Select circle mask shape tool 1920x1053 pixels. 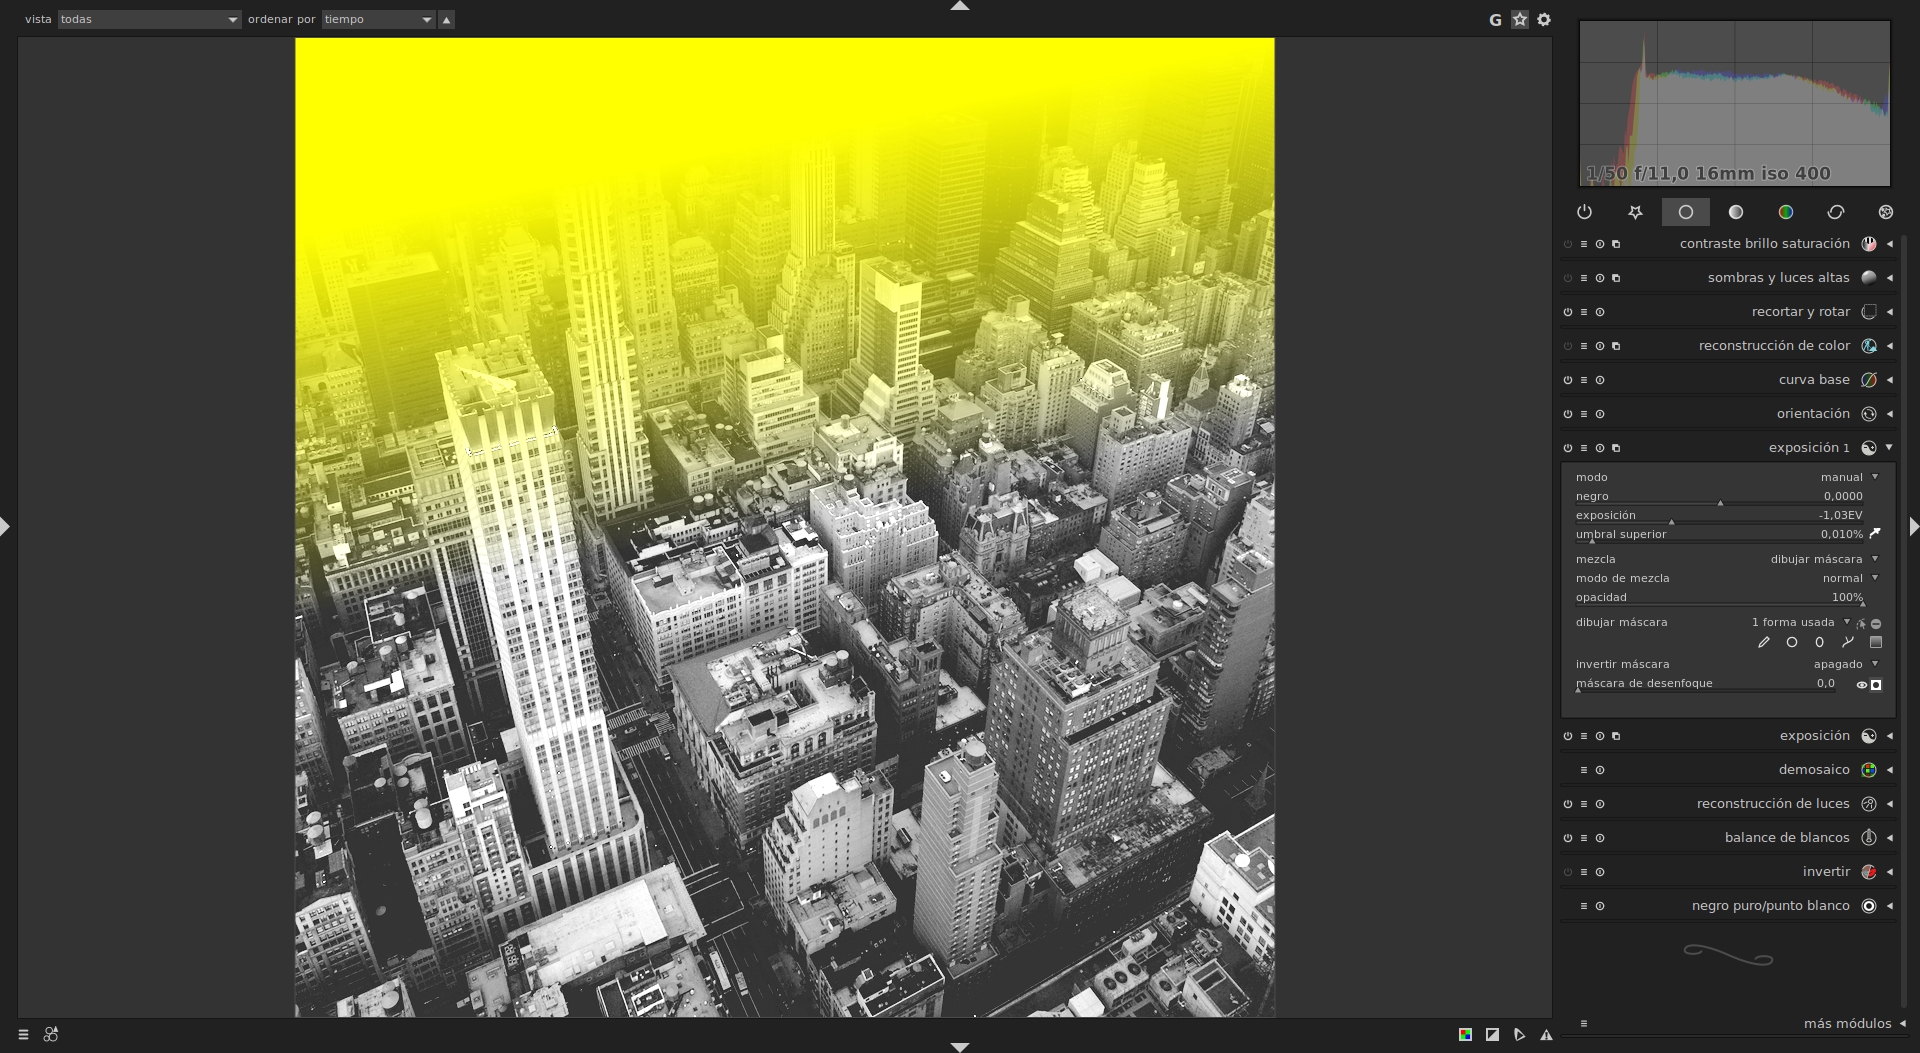click(x=1792, y=643)
